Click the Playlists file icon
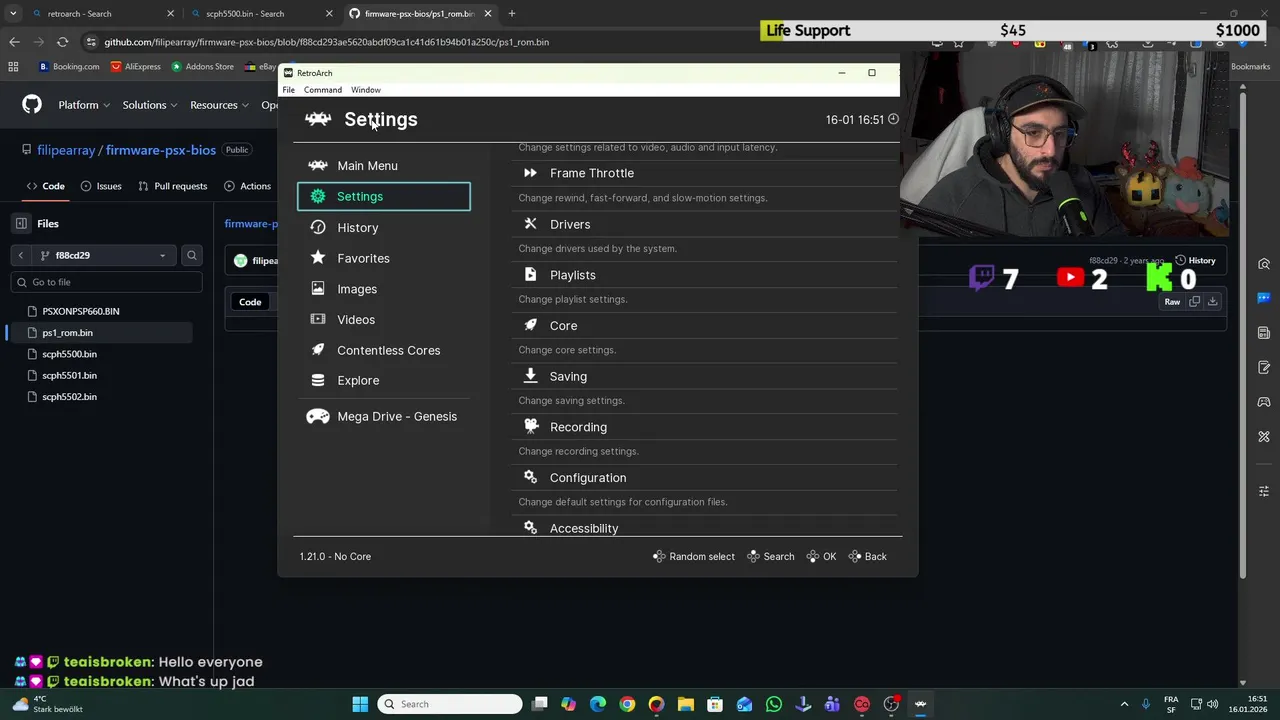The width and height of the screenshot is (1280, 720). point(530,275)
